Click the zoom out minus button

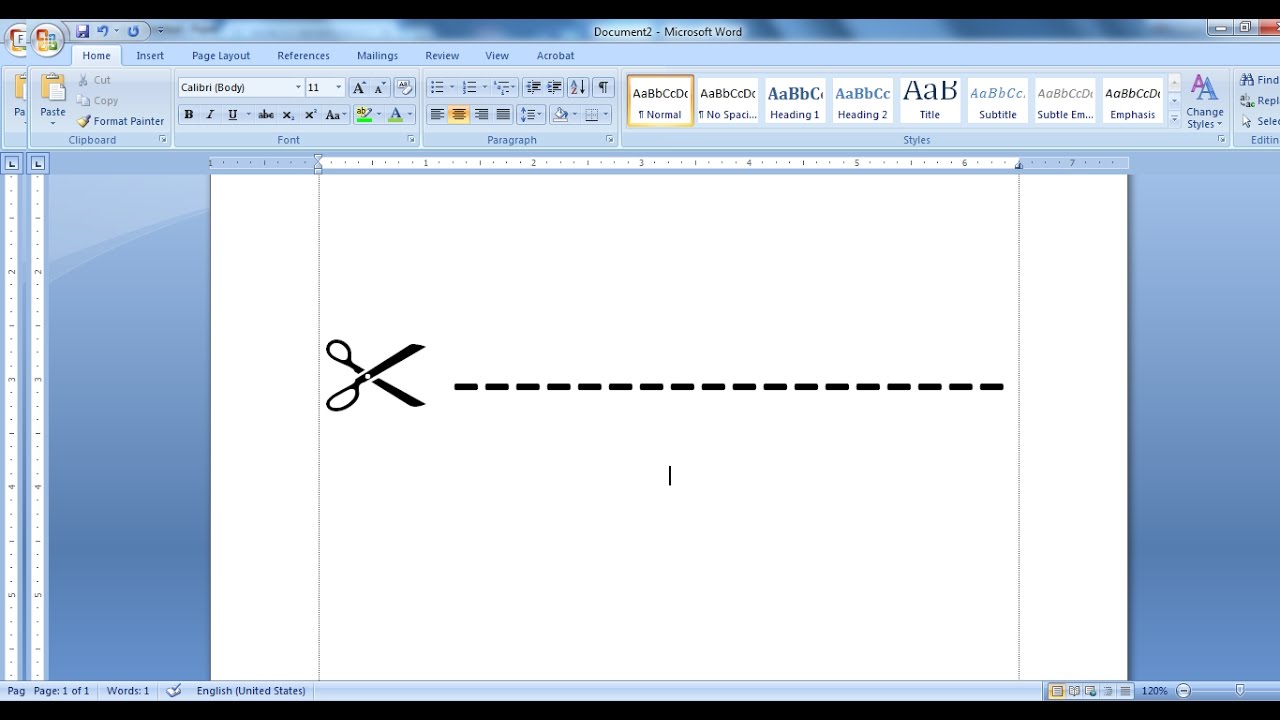[x=1184, y=691]
